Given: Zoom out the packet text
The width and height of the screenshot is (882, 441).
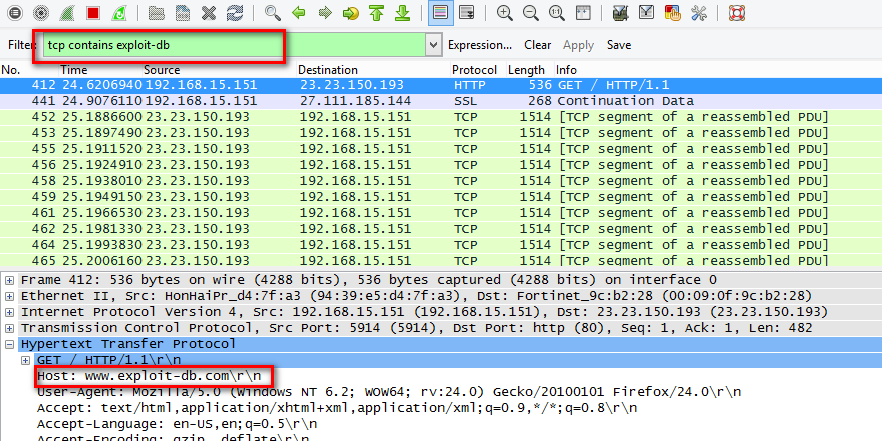Looking at the screenshot, I should [x=530, y=12].
